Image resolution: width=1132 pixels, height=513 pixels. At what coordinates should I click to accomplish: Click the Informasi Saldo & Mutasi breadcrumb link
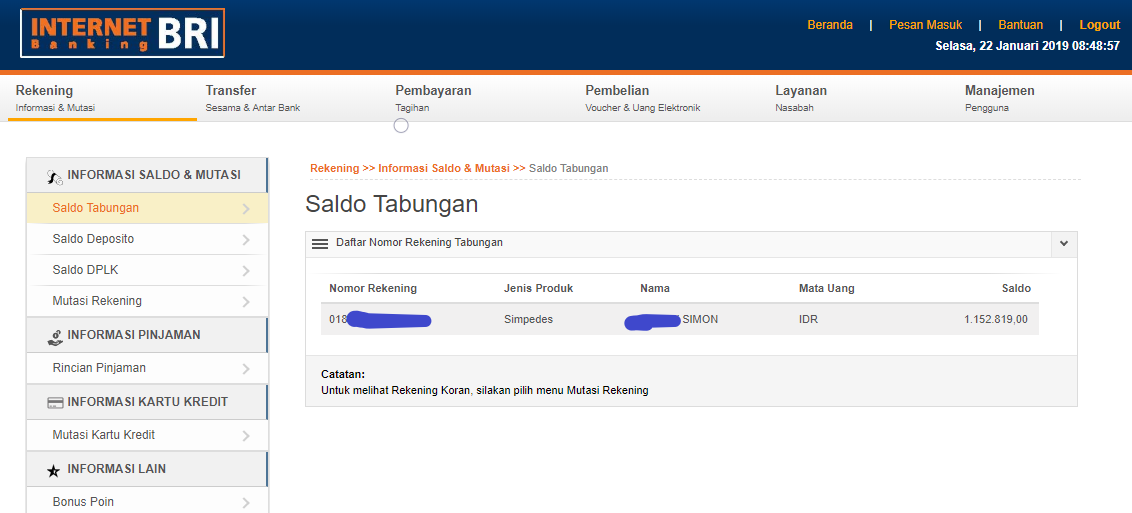[x=444, y=168]
